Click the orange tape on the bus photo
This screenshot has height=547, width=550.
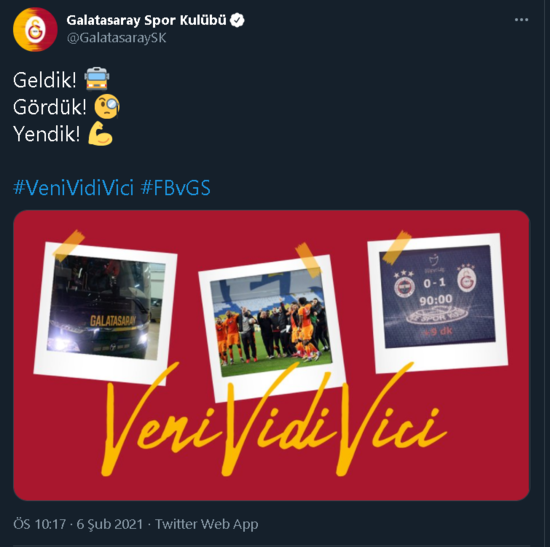pyautogui.click(x=68, y=246)
